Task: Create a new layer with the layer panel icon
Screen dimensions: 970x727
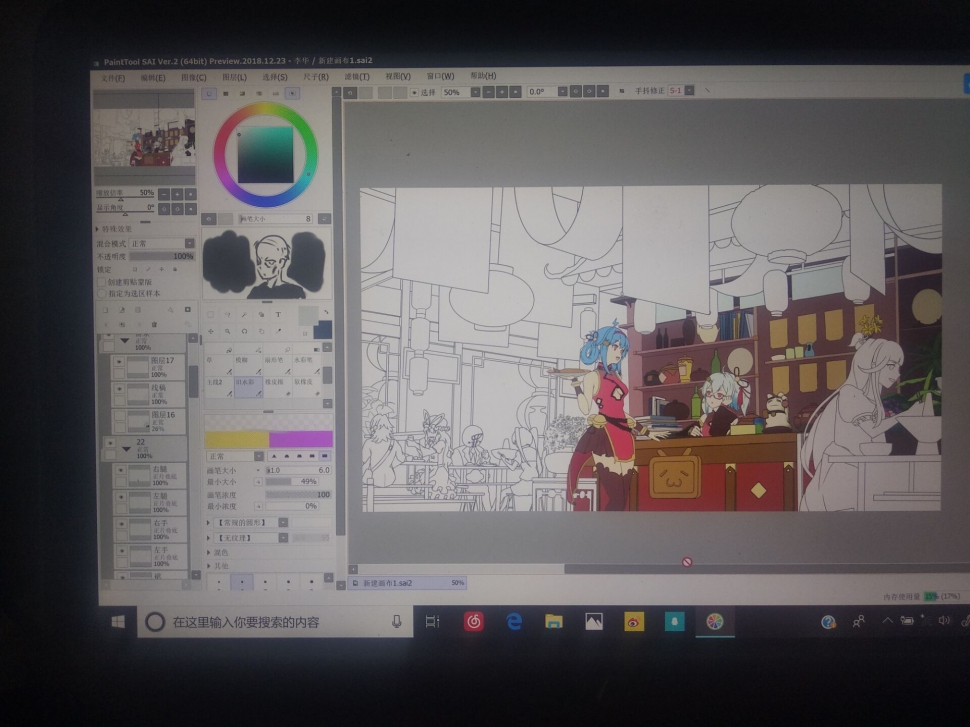Action: pyautogui.click(x=105, y=310)
